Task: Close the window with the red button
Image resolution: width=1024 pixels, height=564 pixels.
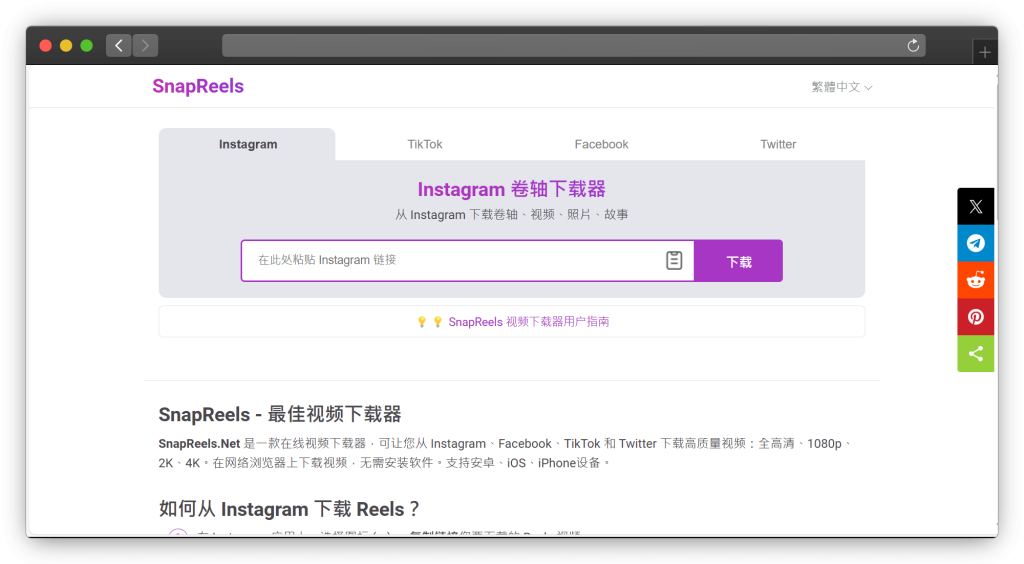Action: (x=46, y=46)
